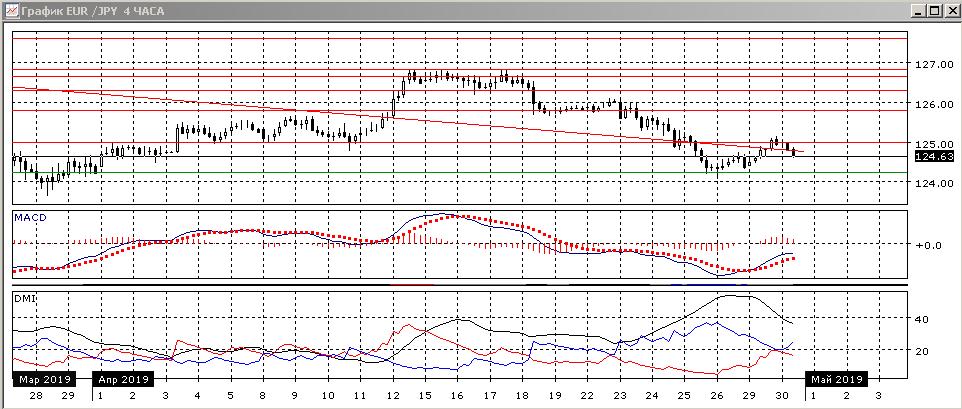Click the Май 2019 month marker
Screen dimensions: 962x409
838,380
